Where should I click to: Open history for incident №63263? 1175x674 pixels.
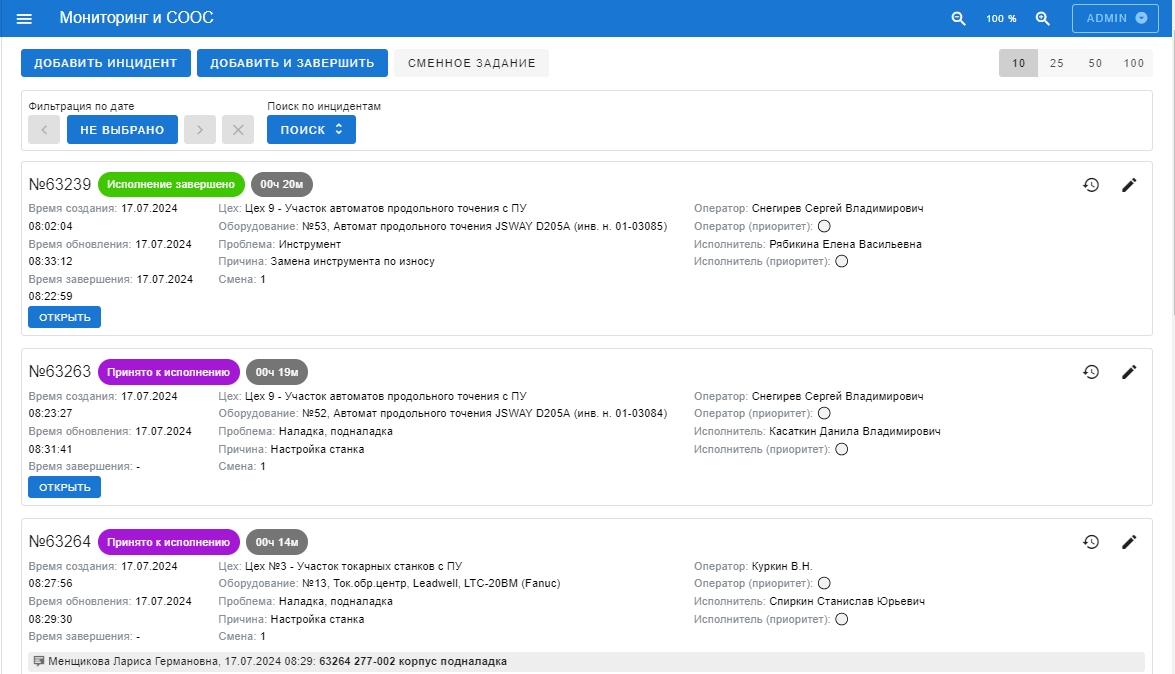pyautogui.click(x=1091, y=372)
